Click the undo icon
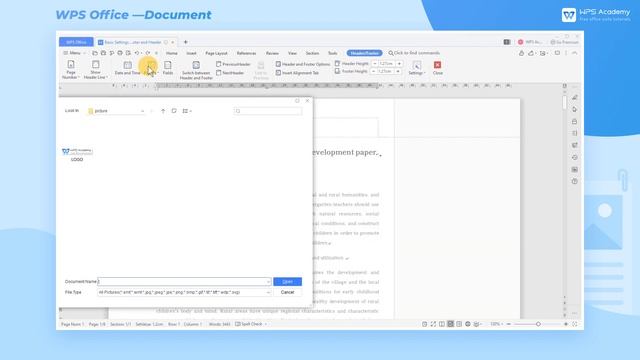640x360 pixels. [x=137, y=53]
